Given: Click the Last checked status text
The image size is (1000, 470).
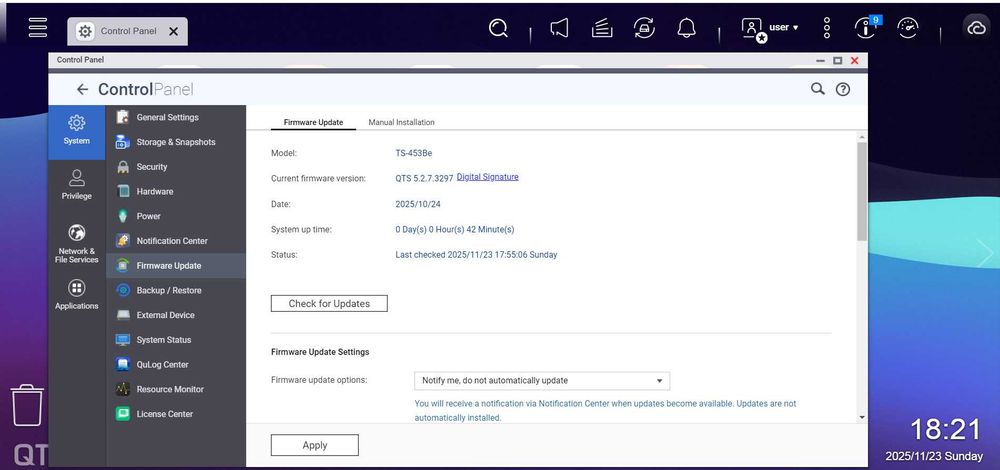Looking at the screenshot, I should point(476,254).
